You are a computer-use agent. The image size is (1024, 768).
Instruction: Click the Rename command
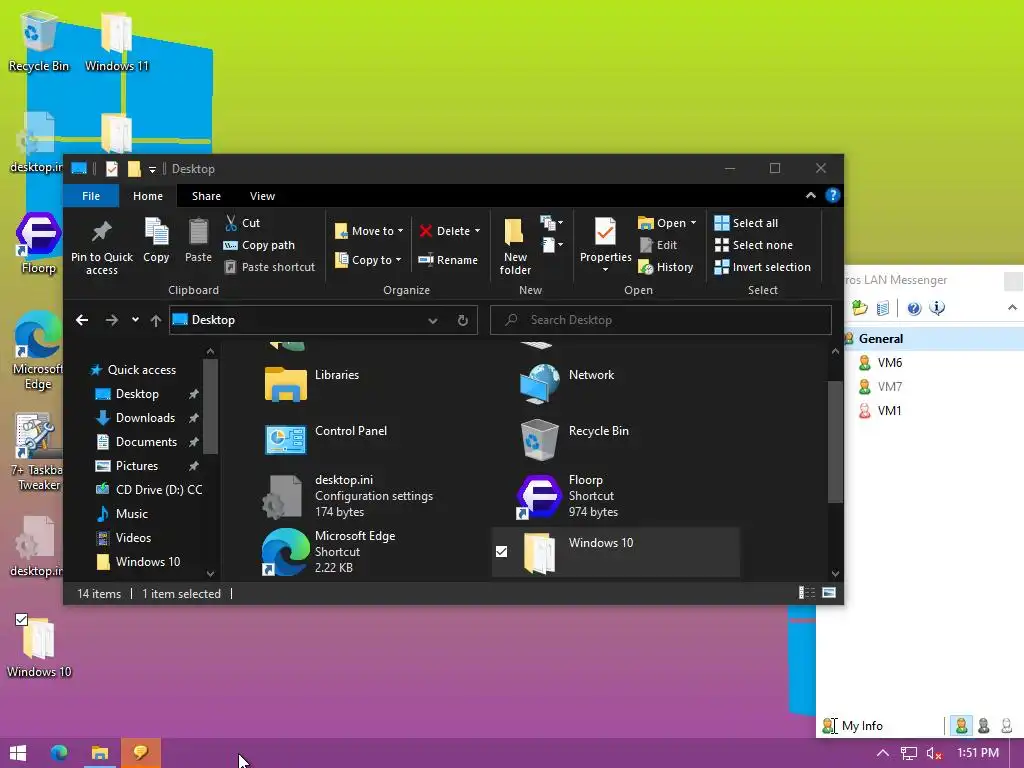[x=448, y=260]
